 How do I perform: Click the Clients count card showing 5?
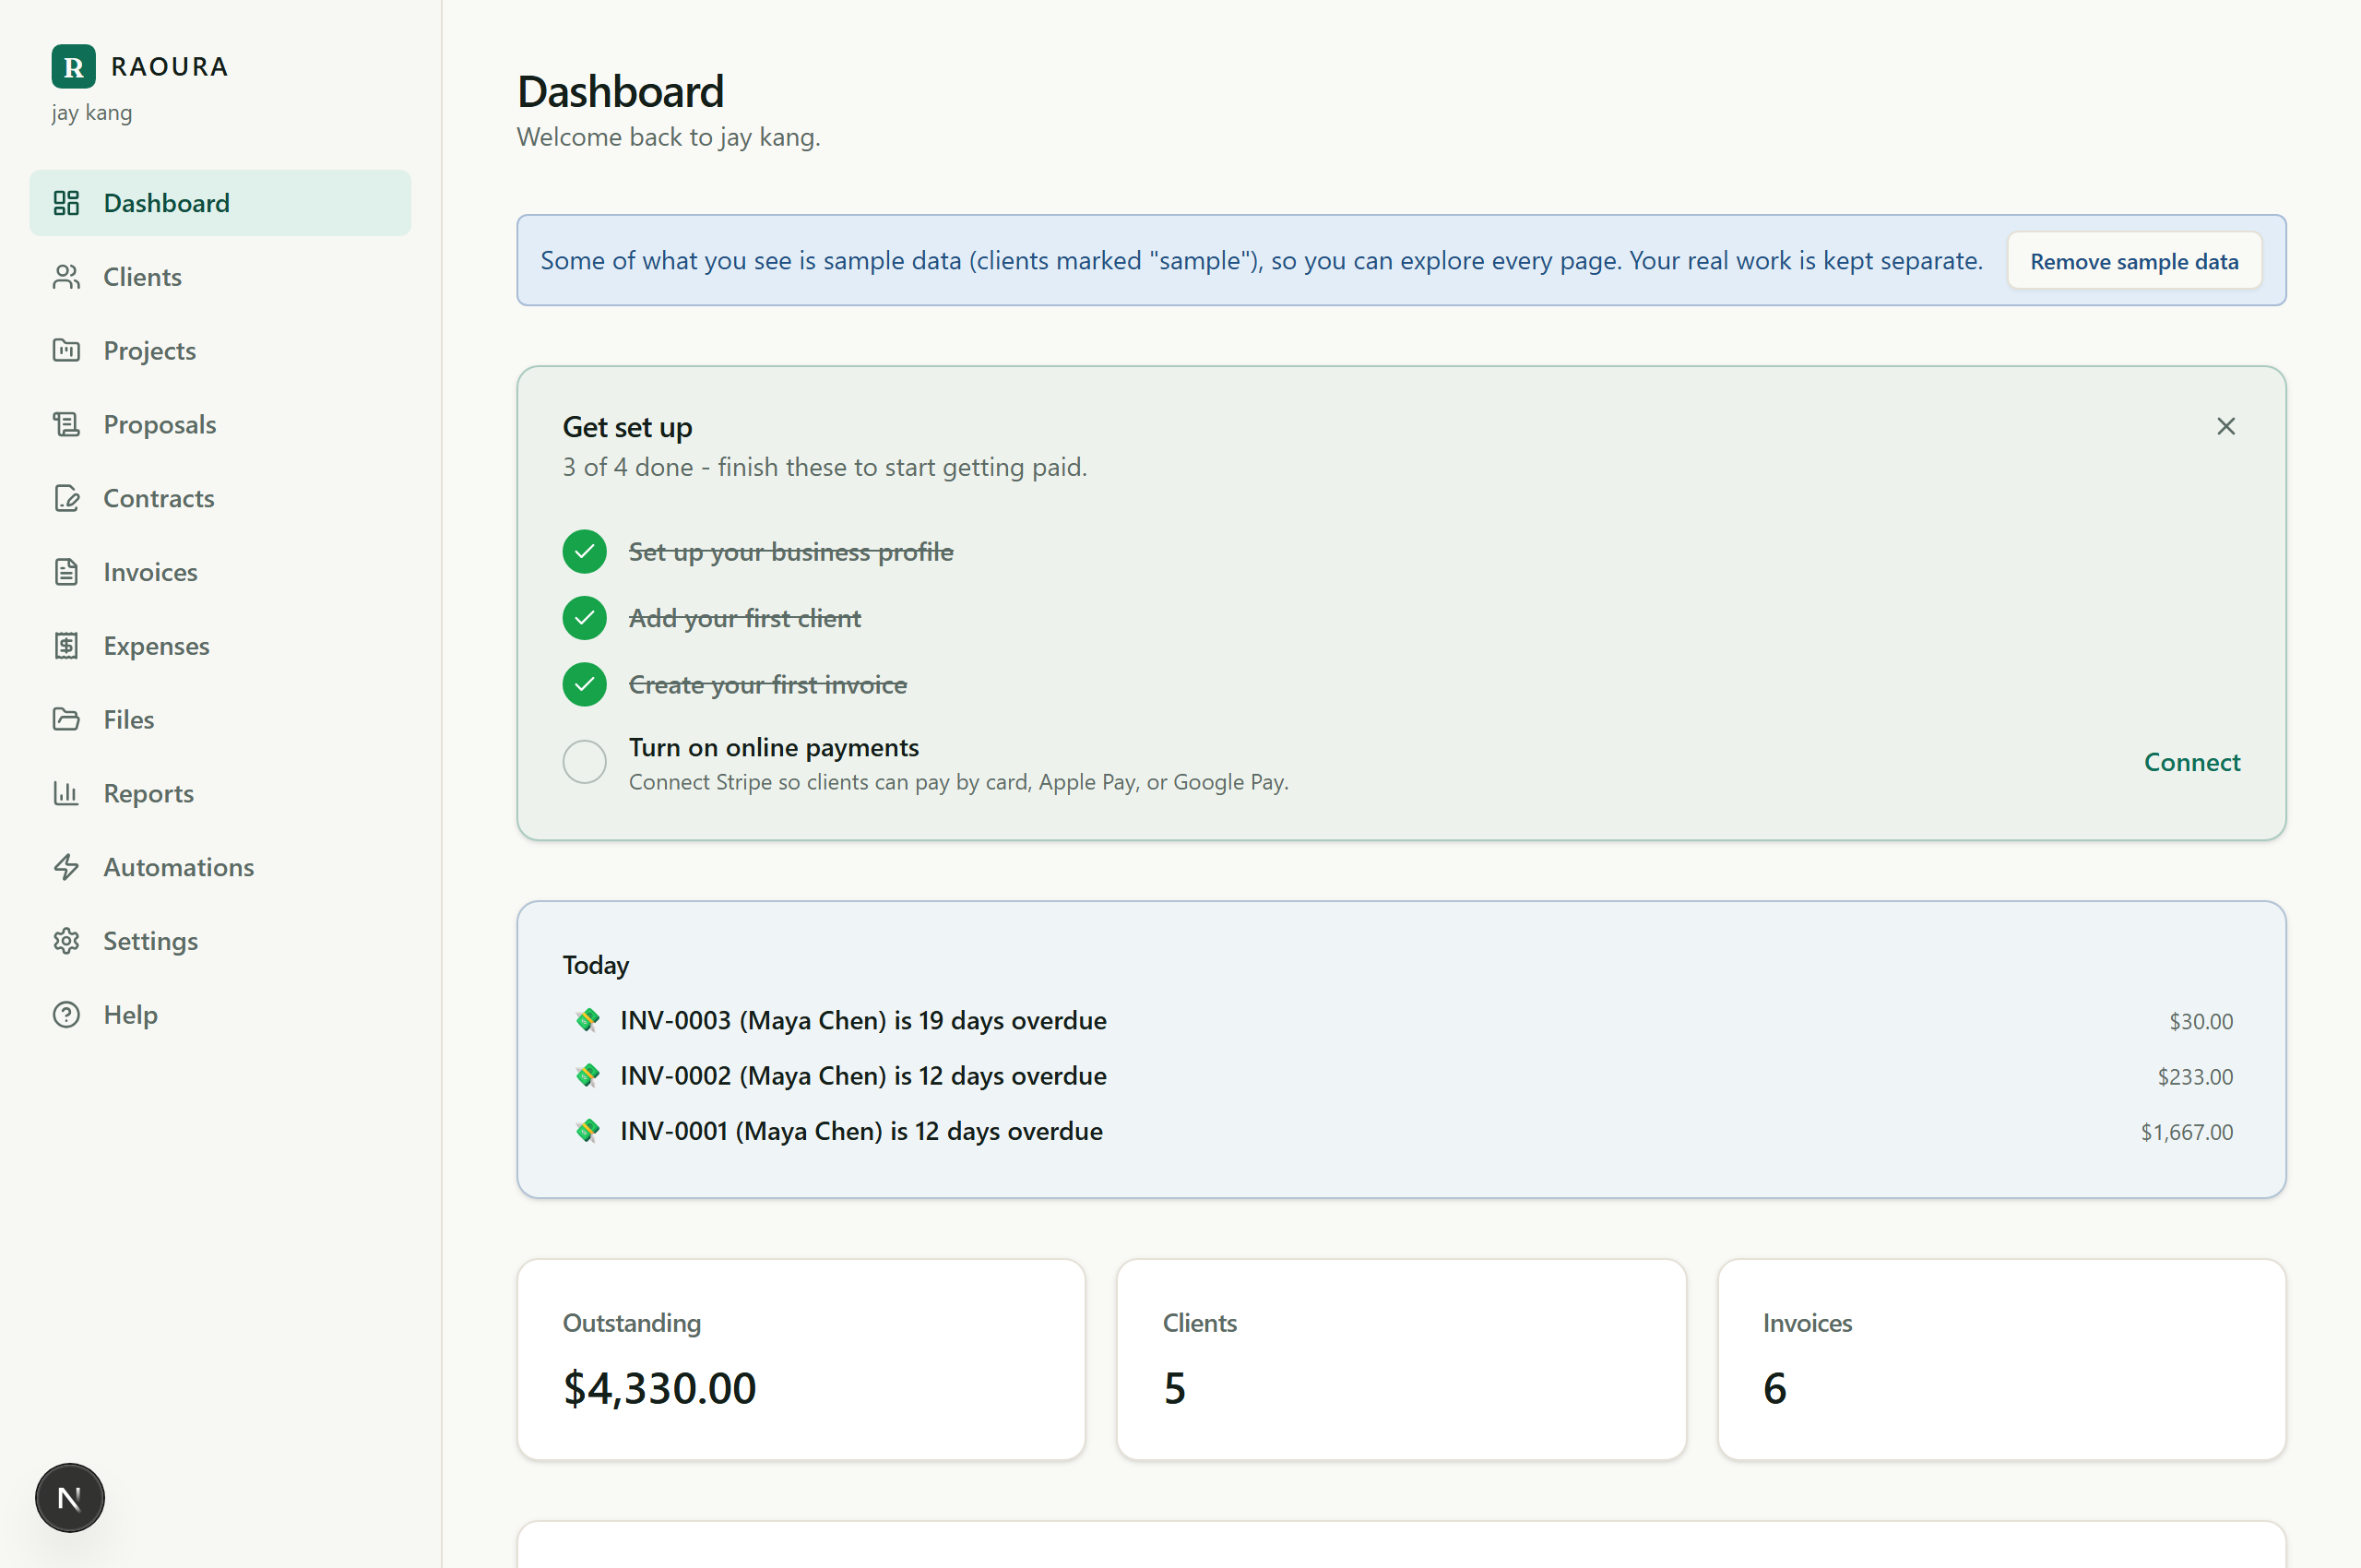click(x=1401, y=1359)
